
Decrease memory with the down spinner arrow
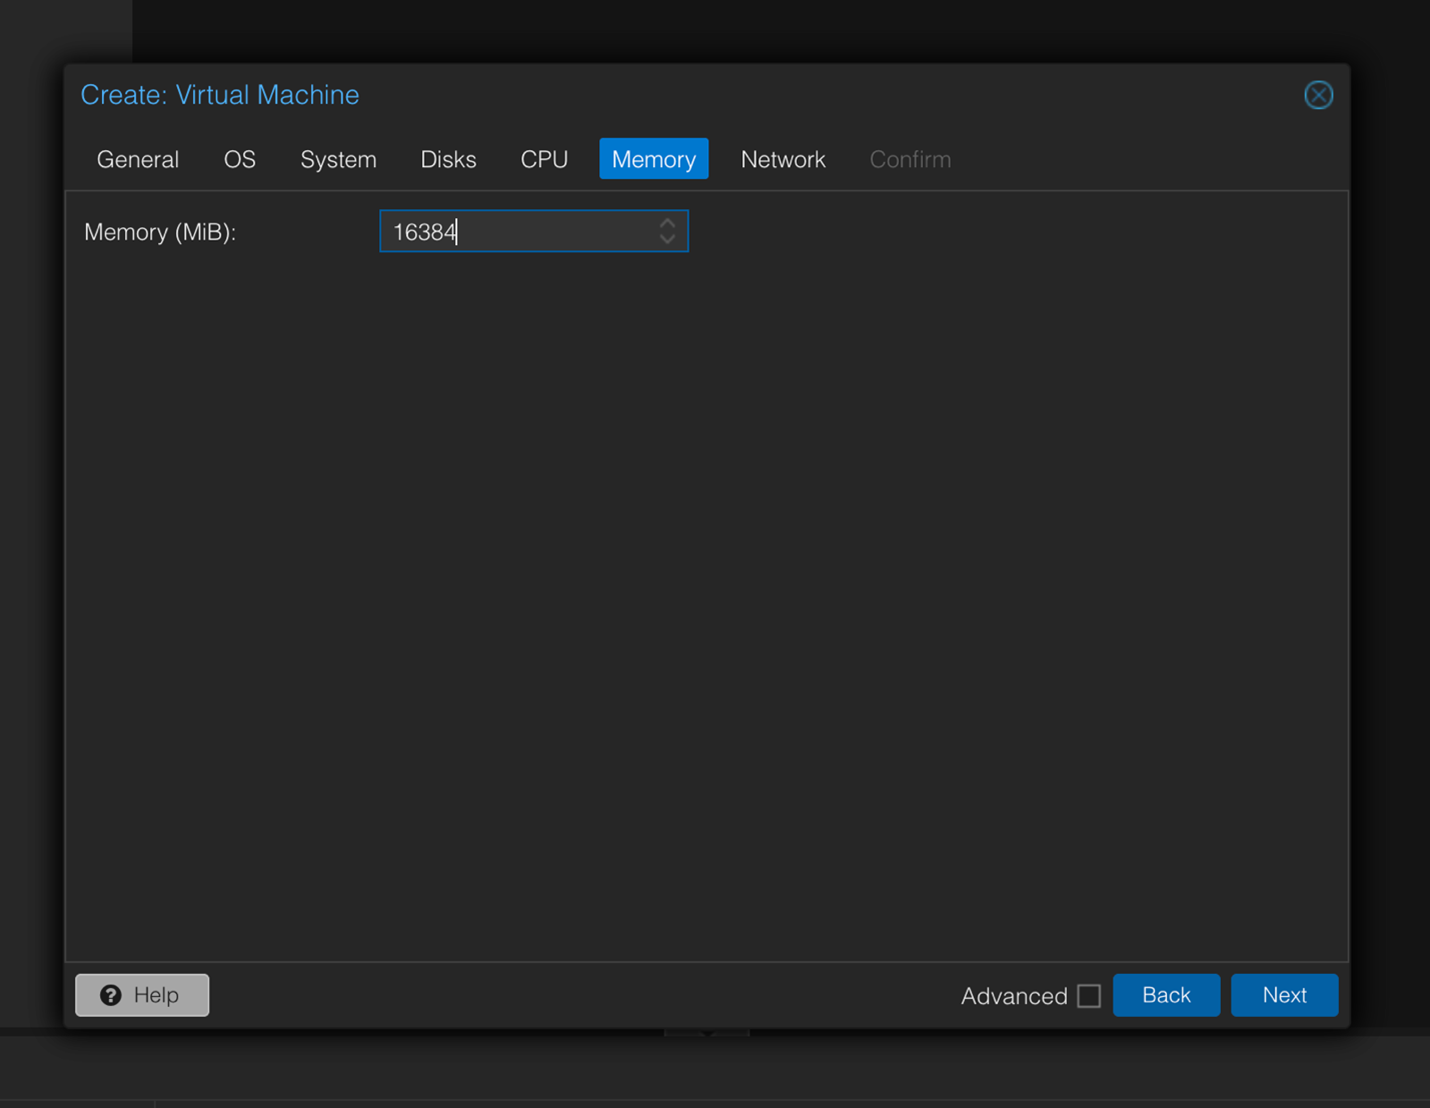[668, 240]
